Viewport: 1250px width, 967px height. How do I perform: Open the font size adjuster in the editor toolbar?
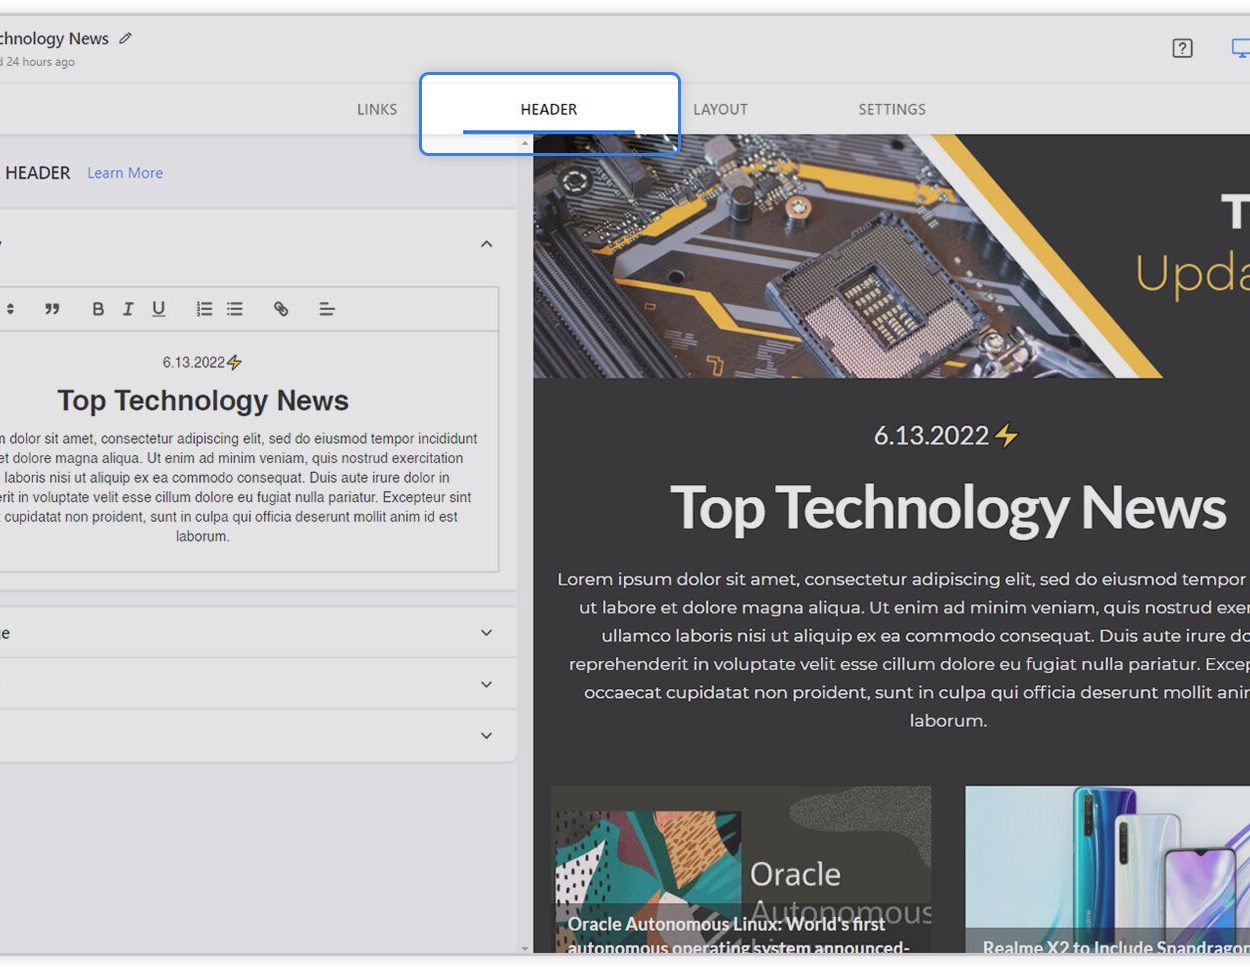pos(10,309)
